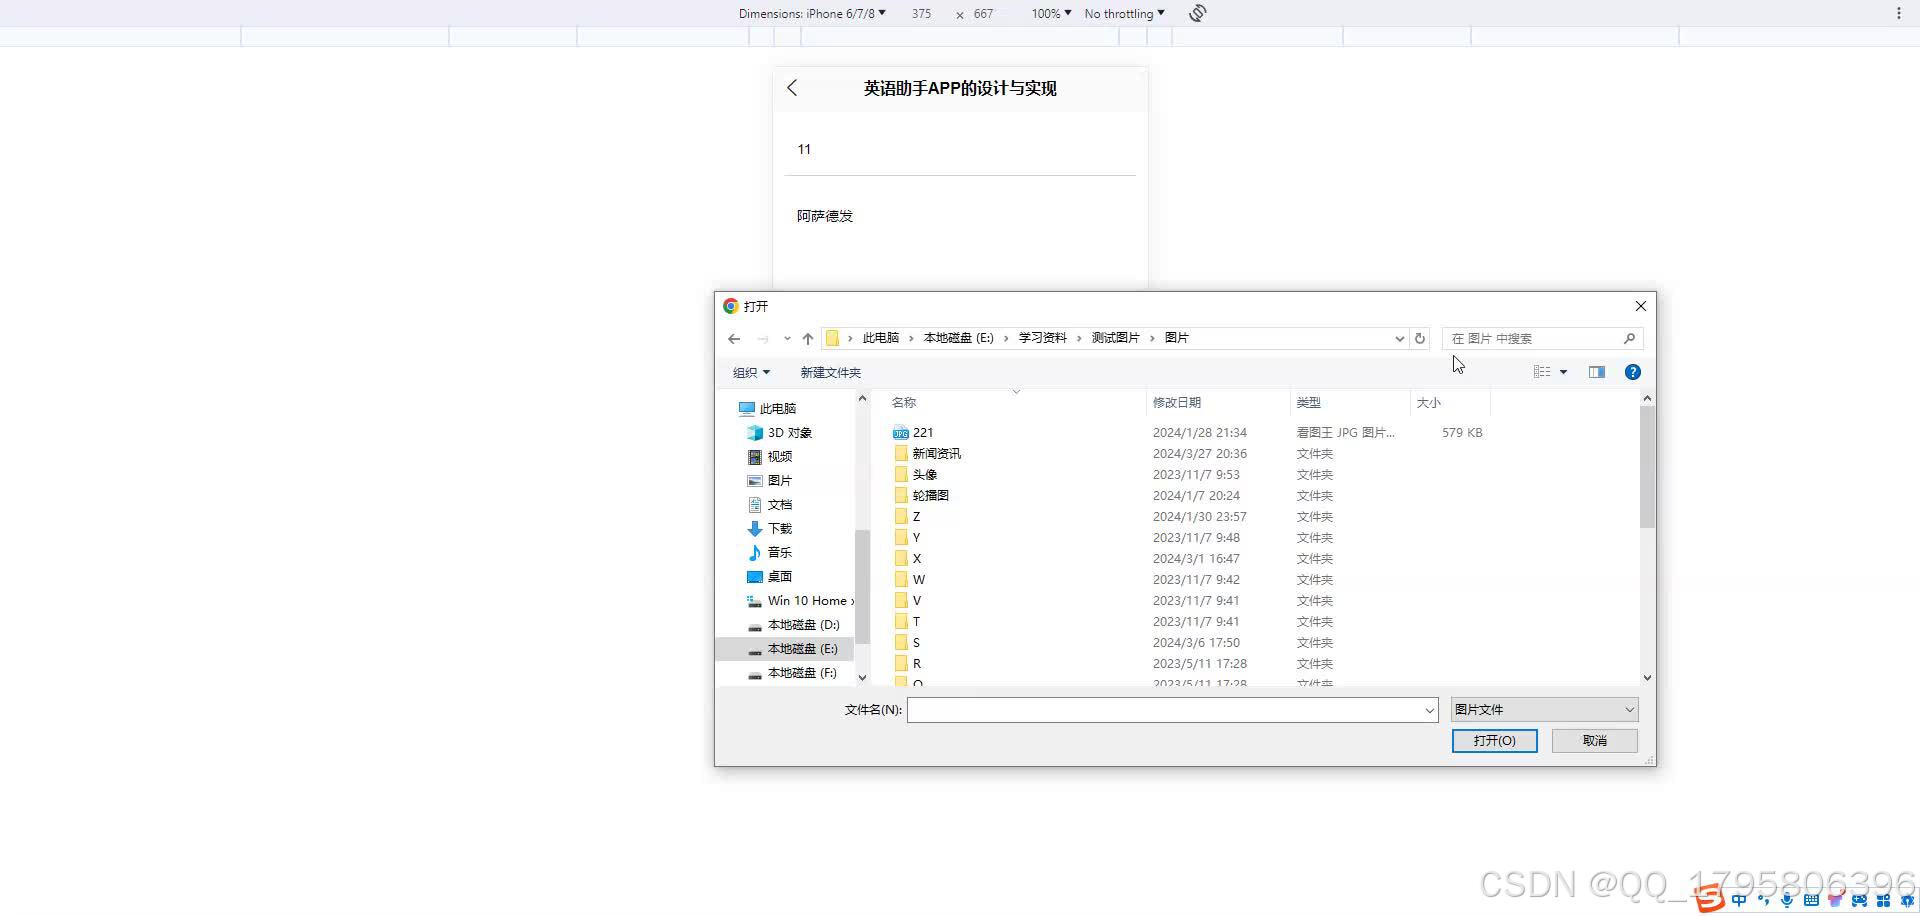
Task: Open the Sogou toolbox grid icon
Action: tap(1883, 901)
